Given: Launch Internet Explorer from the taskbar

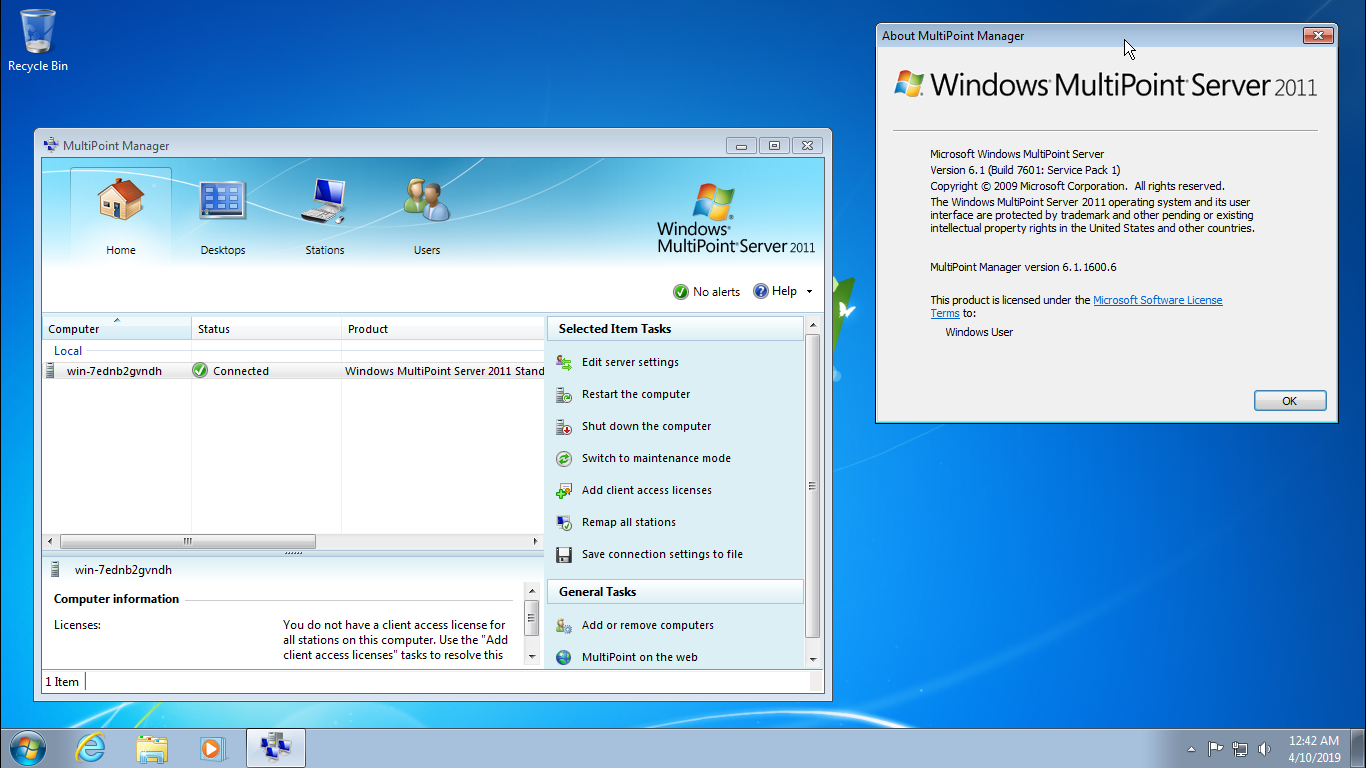Looking at the screenshot, I should pos(90,748).
